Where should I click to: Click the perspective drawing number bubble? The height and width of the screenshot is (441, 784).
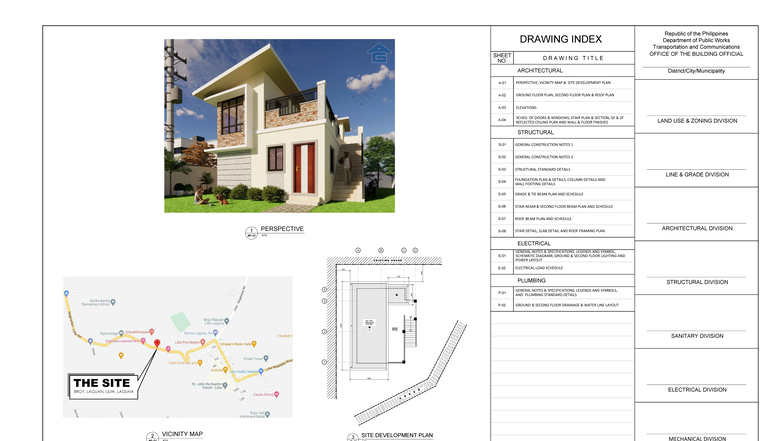(251, 232)
